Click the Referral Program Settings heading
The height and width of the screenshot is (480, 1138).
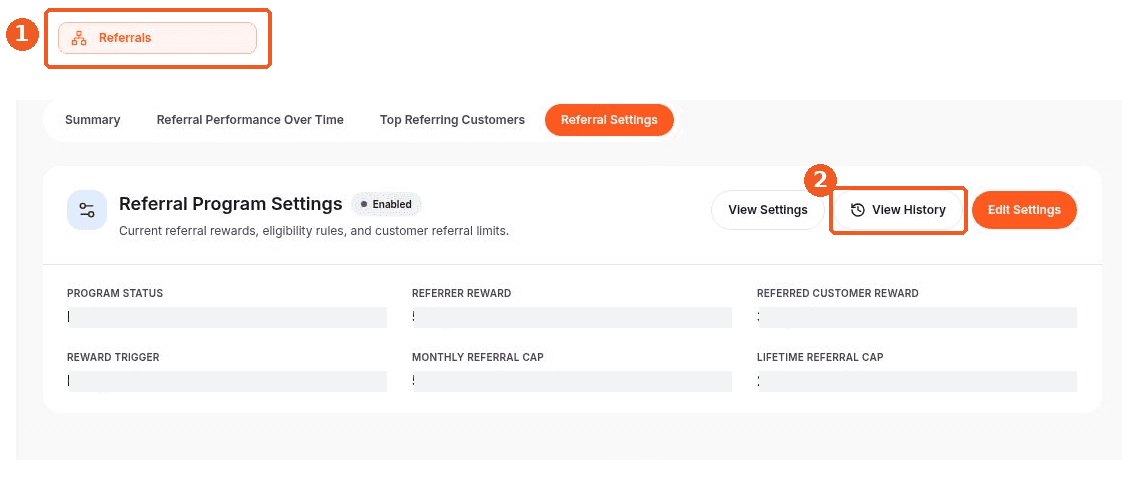tap(231, 204)
